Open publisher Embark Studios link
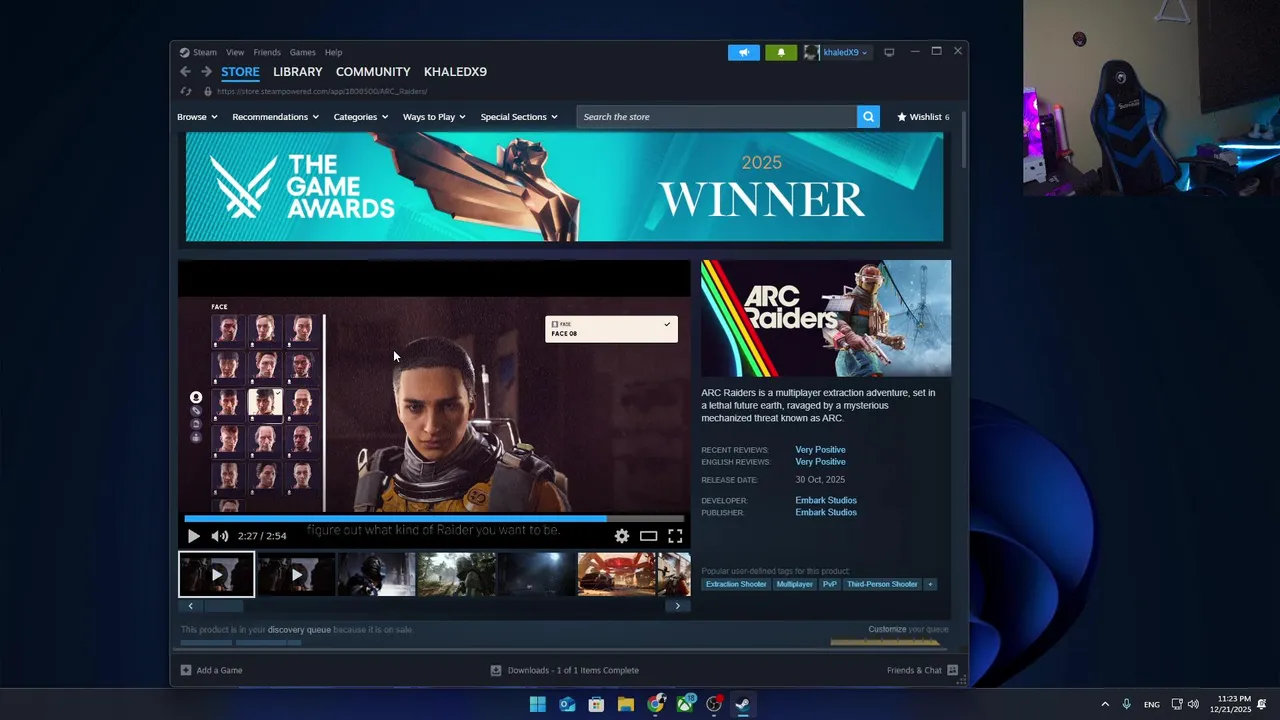Screen dimensions: 1280x720 [826, 512]
